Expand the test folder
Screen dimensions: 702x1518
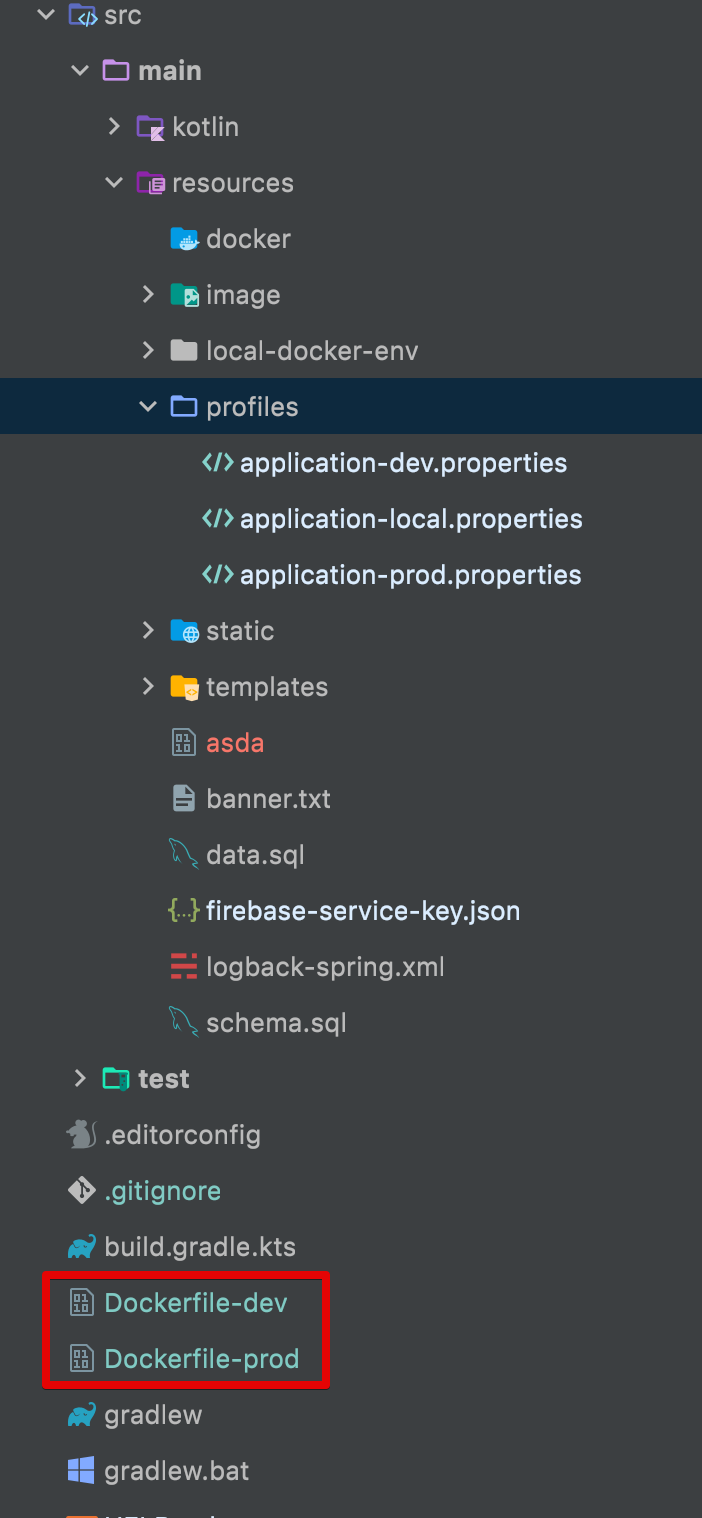[80, 1079]
